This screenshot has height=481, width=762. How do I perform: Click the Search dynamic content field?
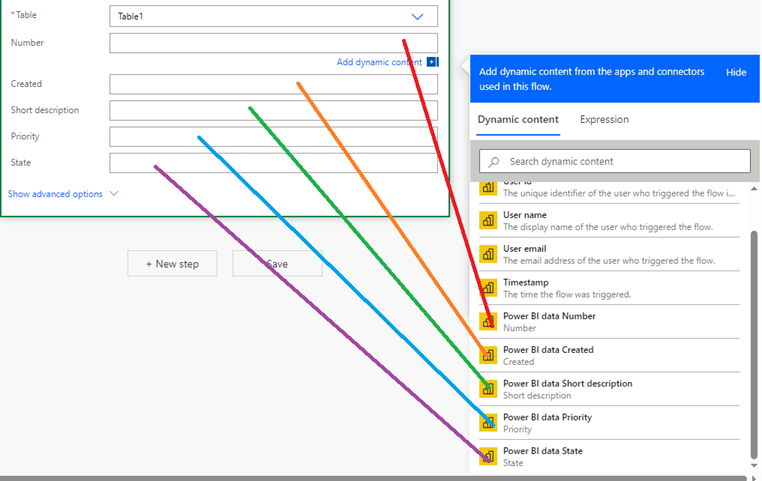(614, 161)
